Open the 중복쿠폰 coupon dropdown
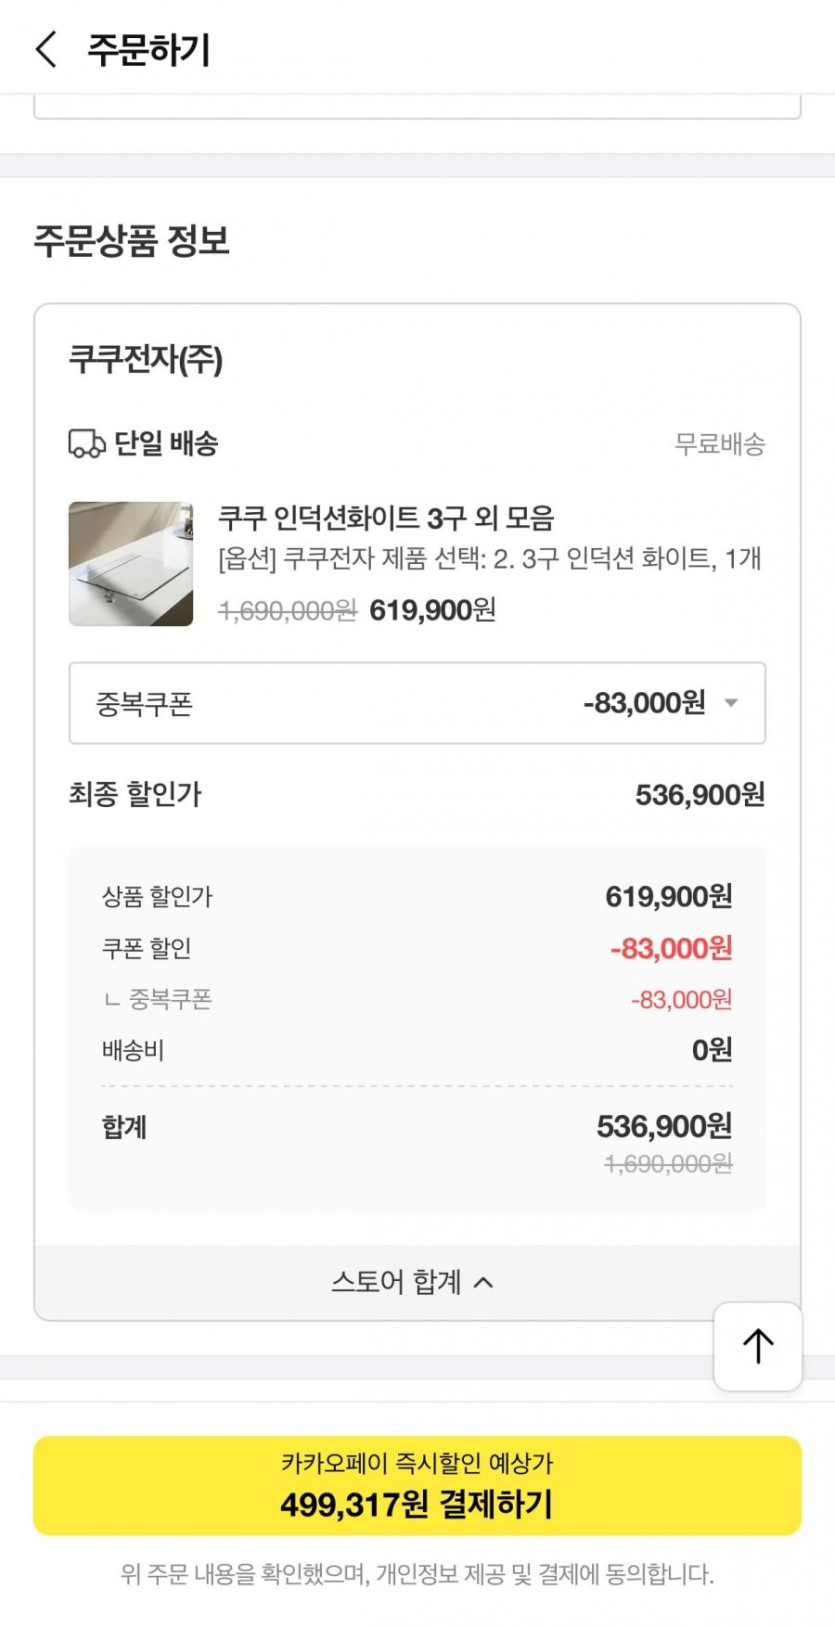Screen dimensions: 835x1627 pos(416,703)
